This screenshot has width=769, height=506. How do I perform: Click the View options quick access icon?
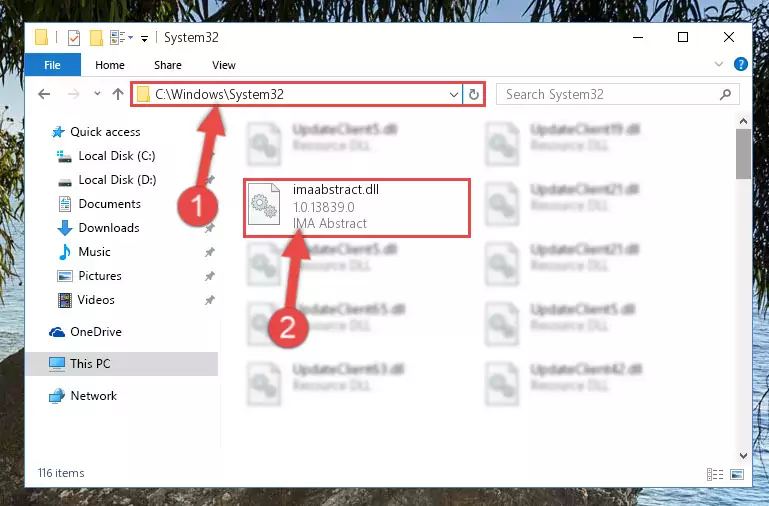[x=121, y=37]
